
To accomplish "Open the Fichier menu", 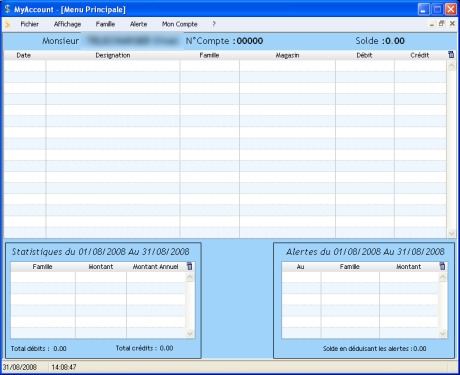I will [29, 24].
